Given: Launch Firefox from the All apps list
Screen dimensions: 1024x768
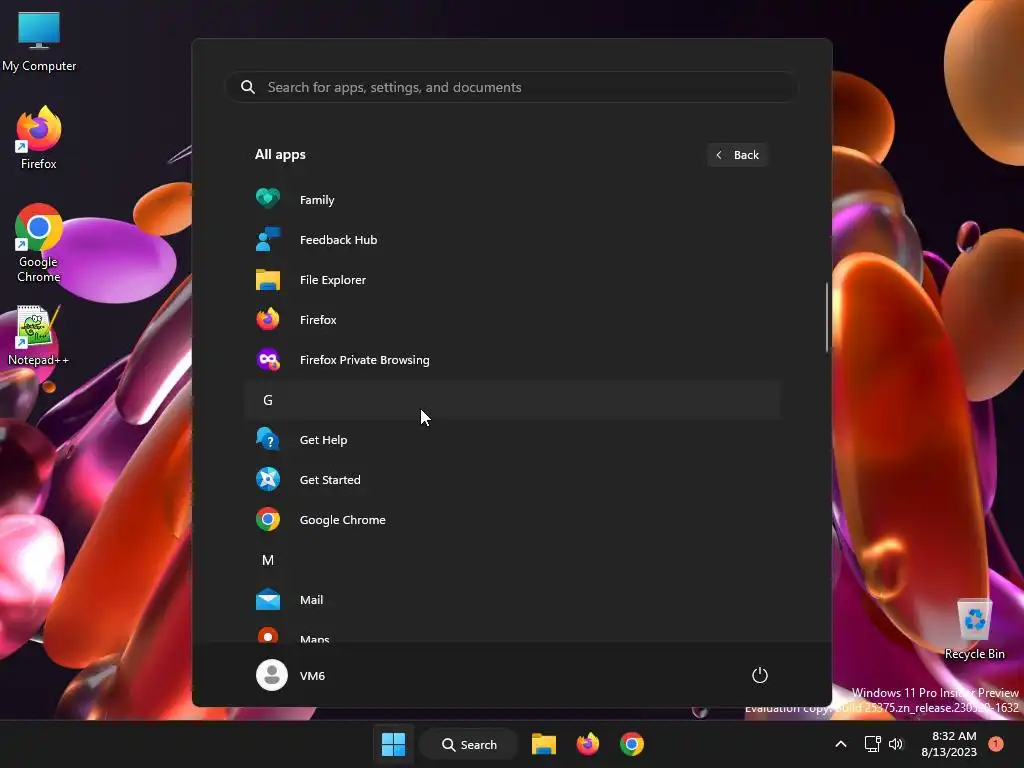Looking at the screenshot, I should coord(512,320).
